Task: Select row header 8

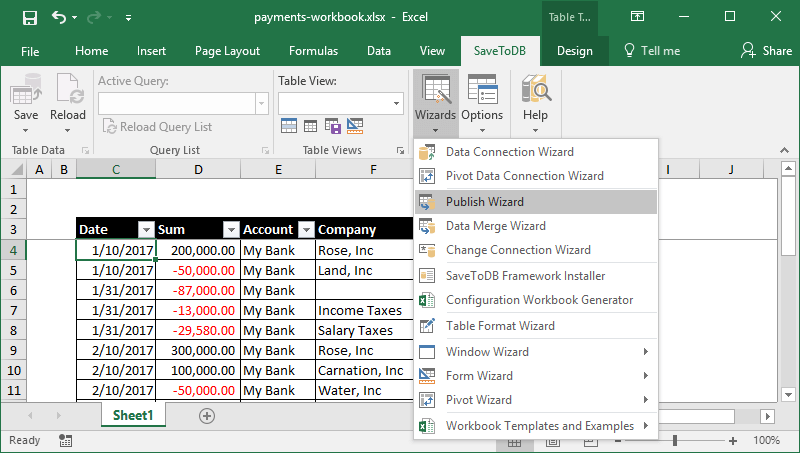Action: [x=14, y=331]
